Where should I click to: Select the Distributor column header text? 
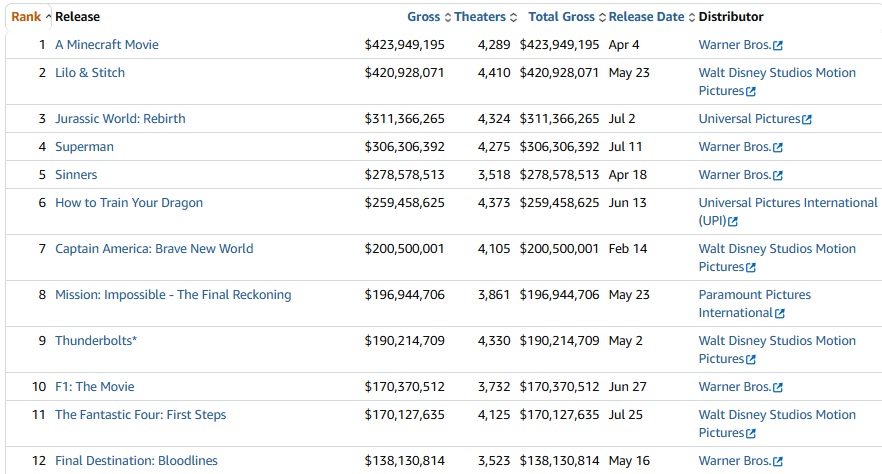[731, 17]
